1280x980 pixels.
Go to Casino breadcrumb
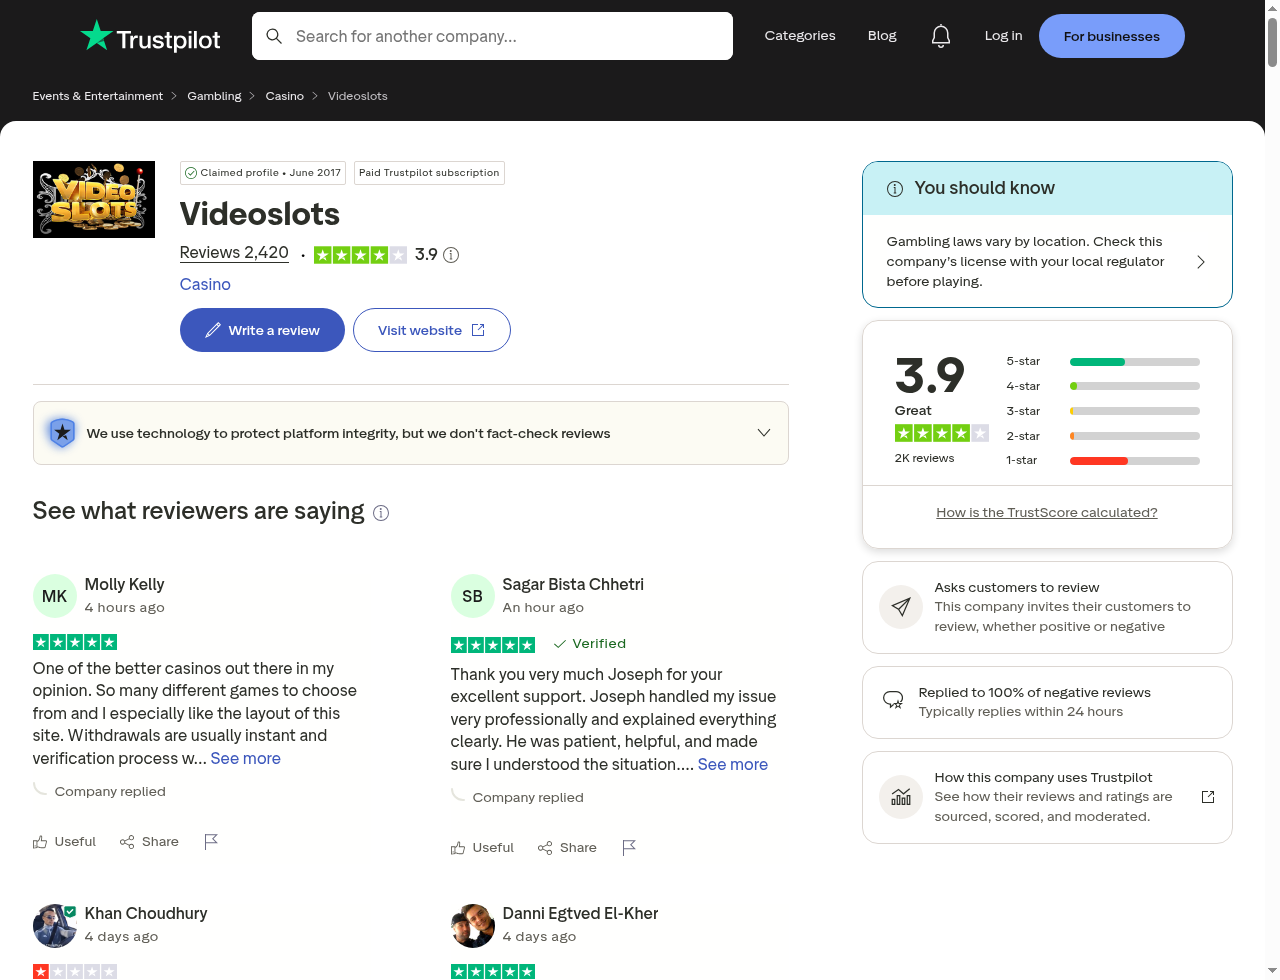coord(285,96)
